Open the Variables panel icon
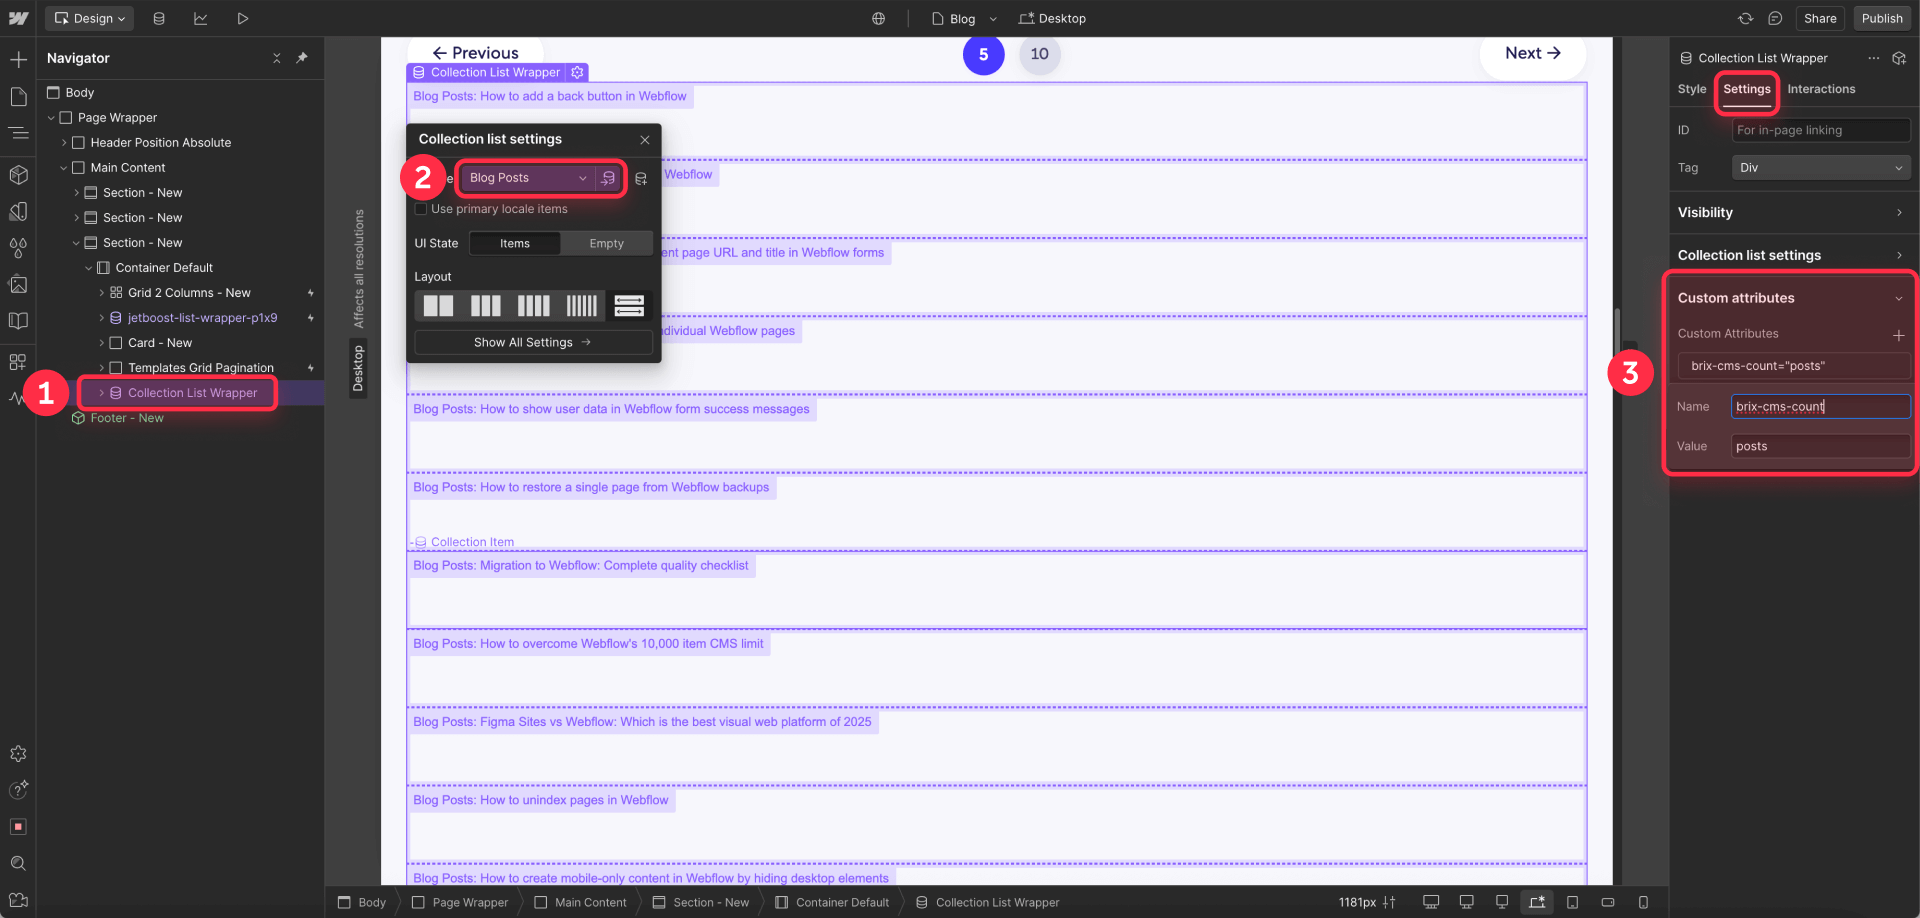The width and height of the screenshot is (1920, 918). pos(18,211)
